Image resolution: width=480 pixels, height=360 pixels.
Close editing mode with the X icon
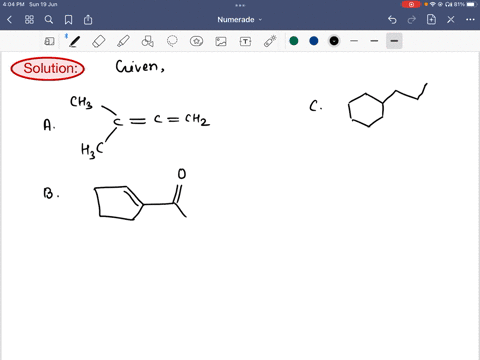pyautogui.click(x=451, y=20)
